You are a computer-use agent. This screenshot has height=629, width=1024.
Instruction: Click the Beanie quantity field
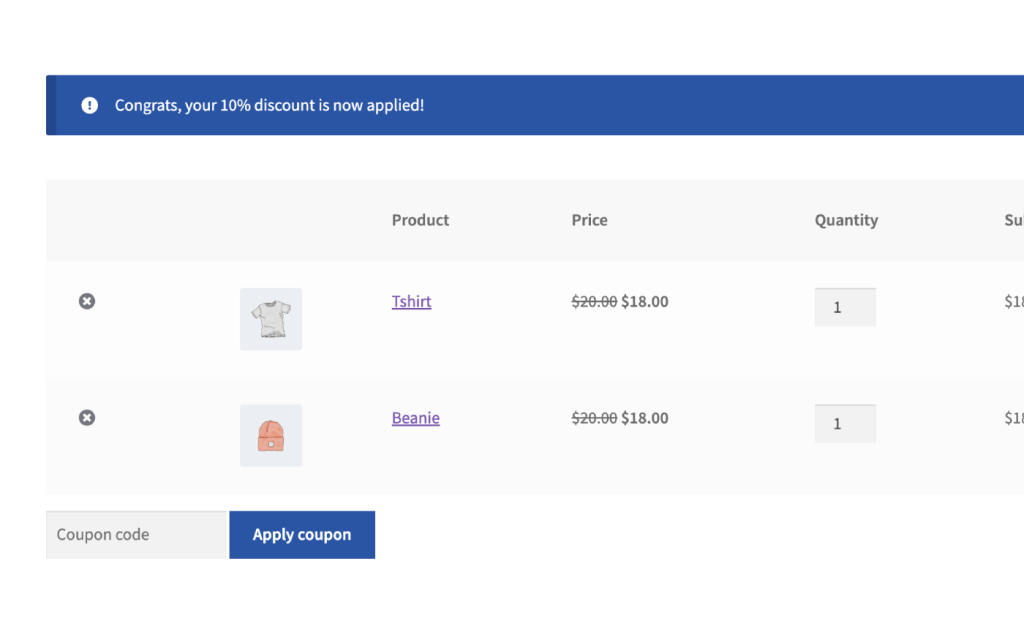[845, 423]
